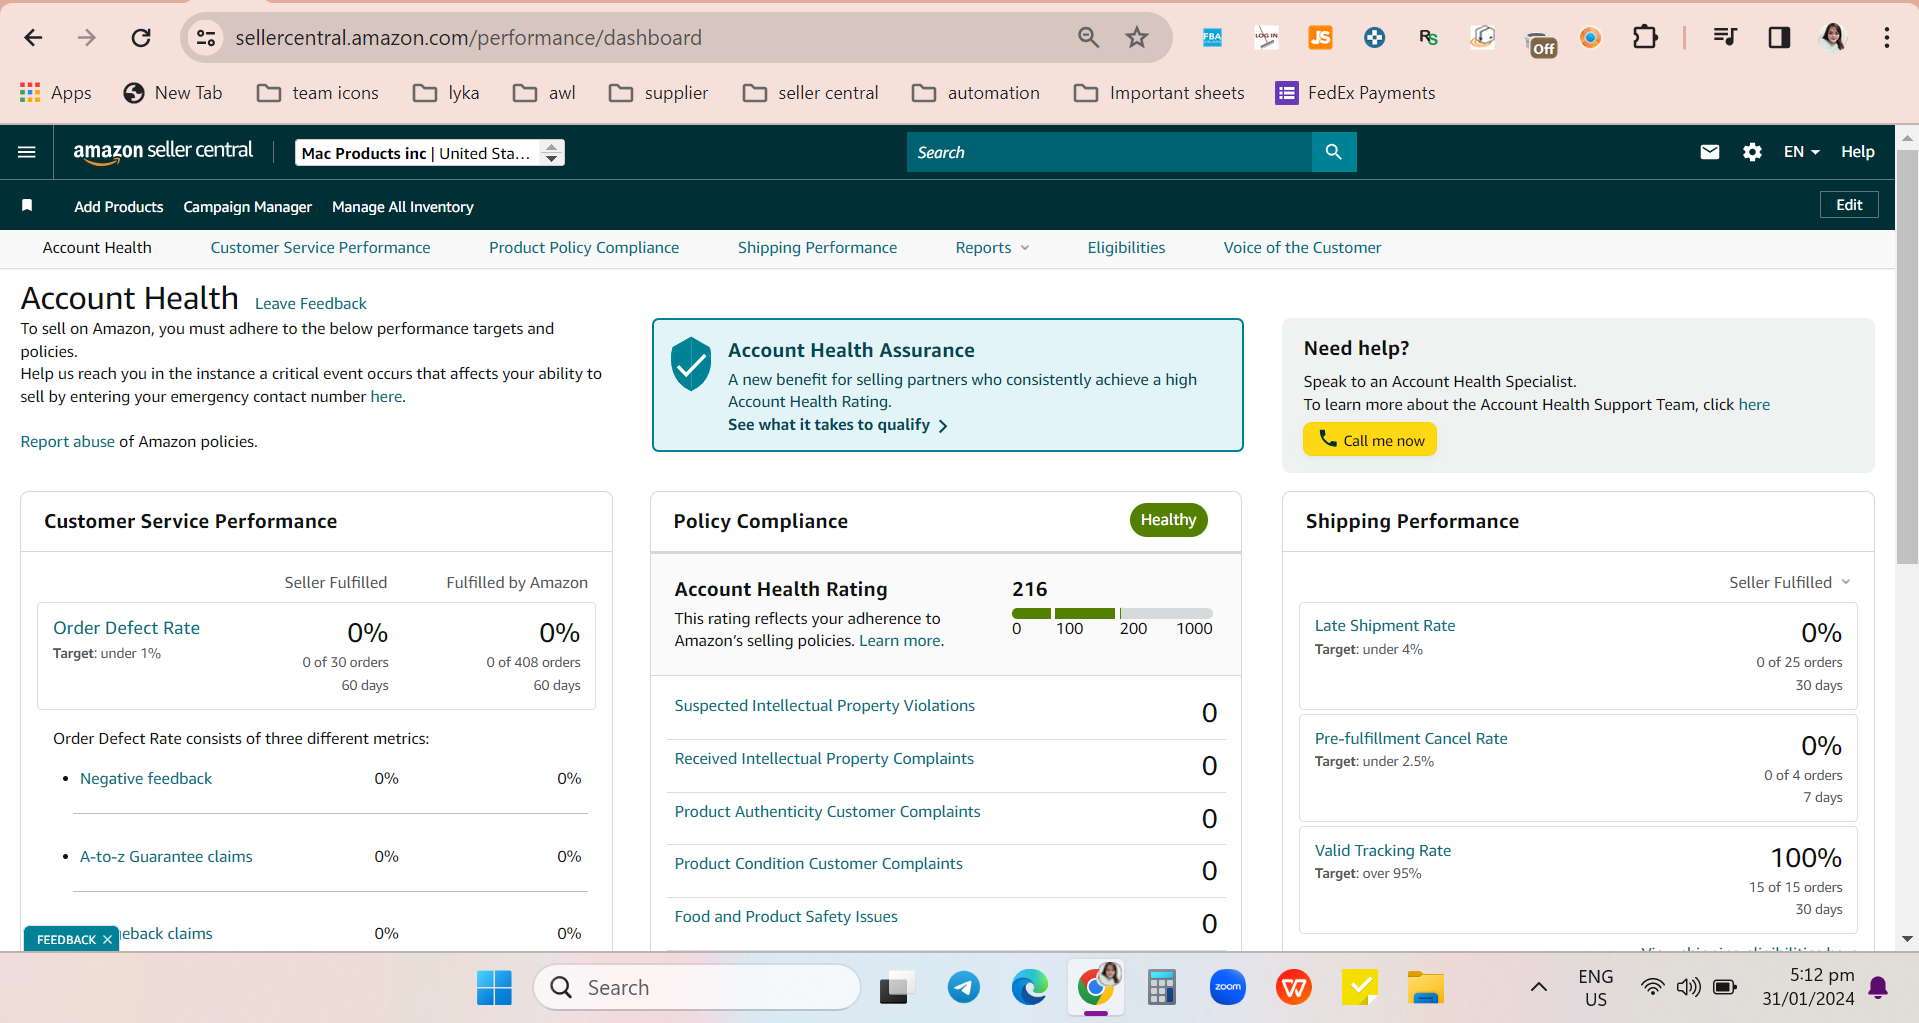Open File Explorer from the taskbar
Viewport: 1919px width, 1023px height.
pyautogui.click(x=1425, y=988)
